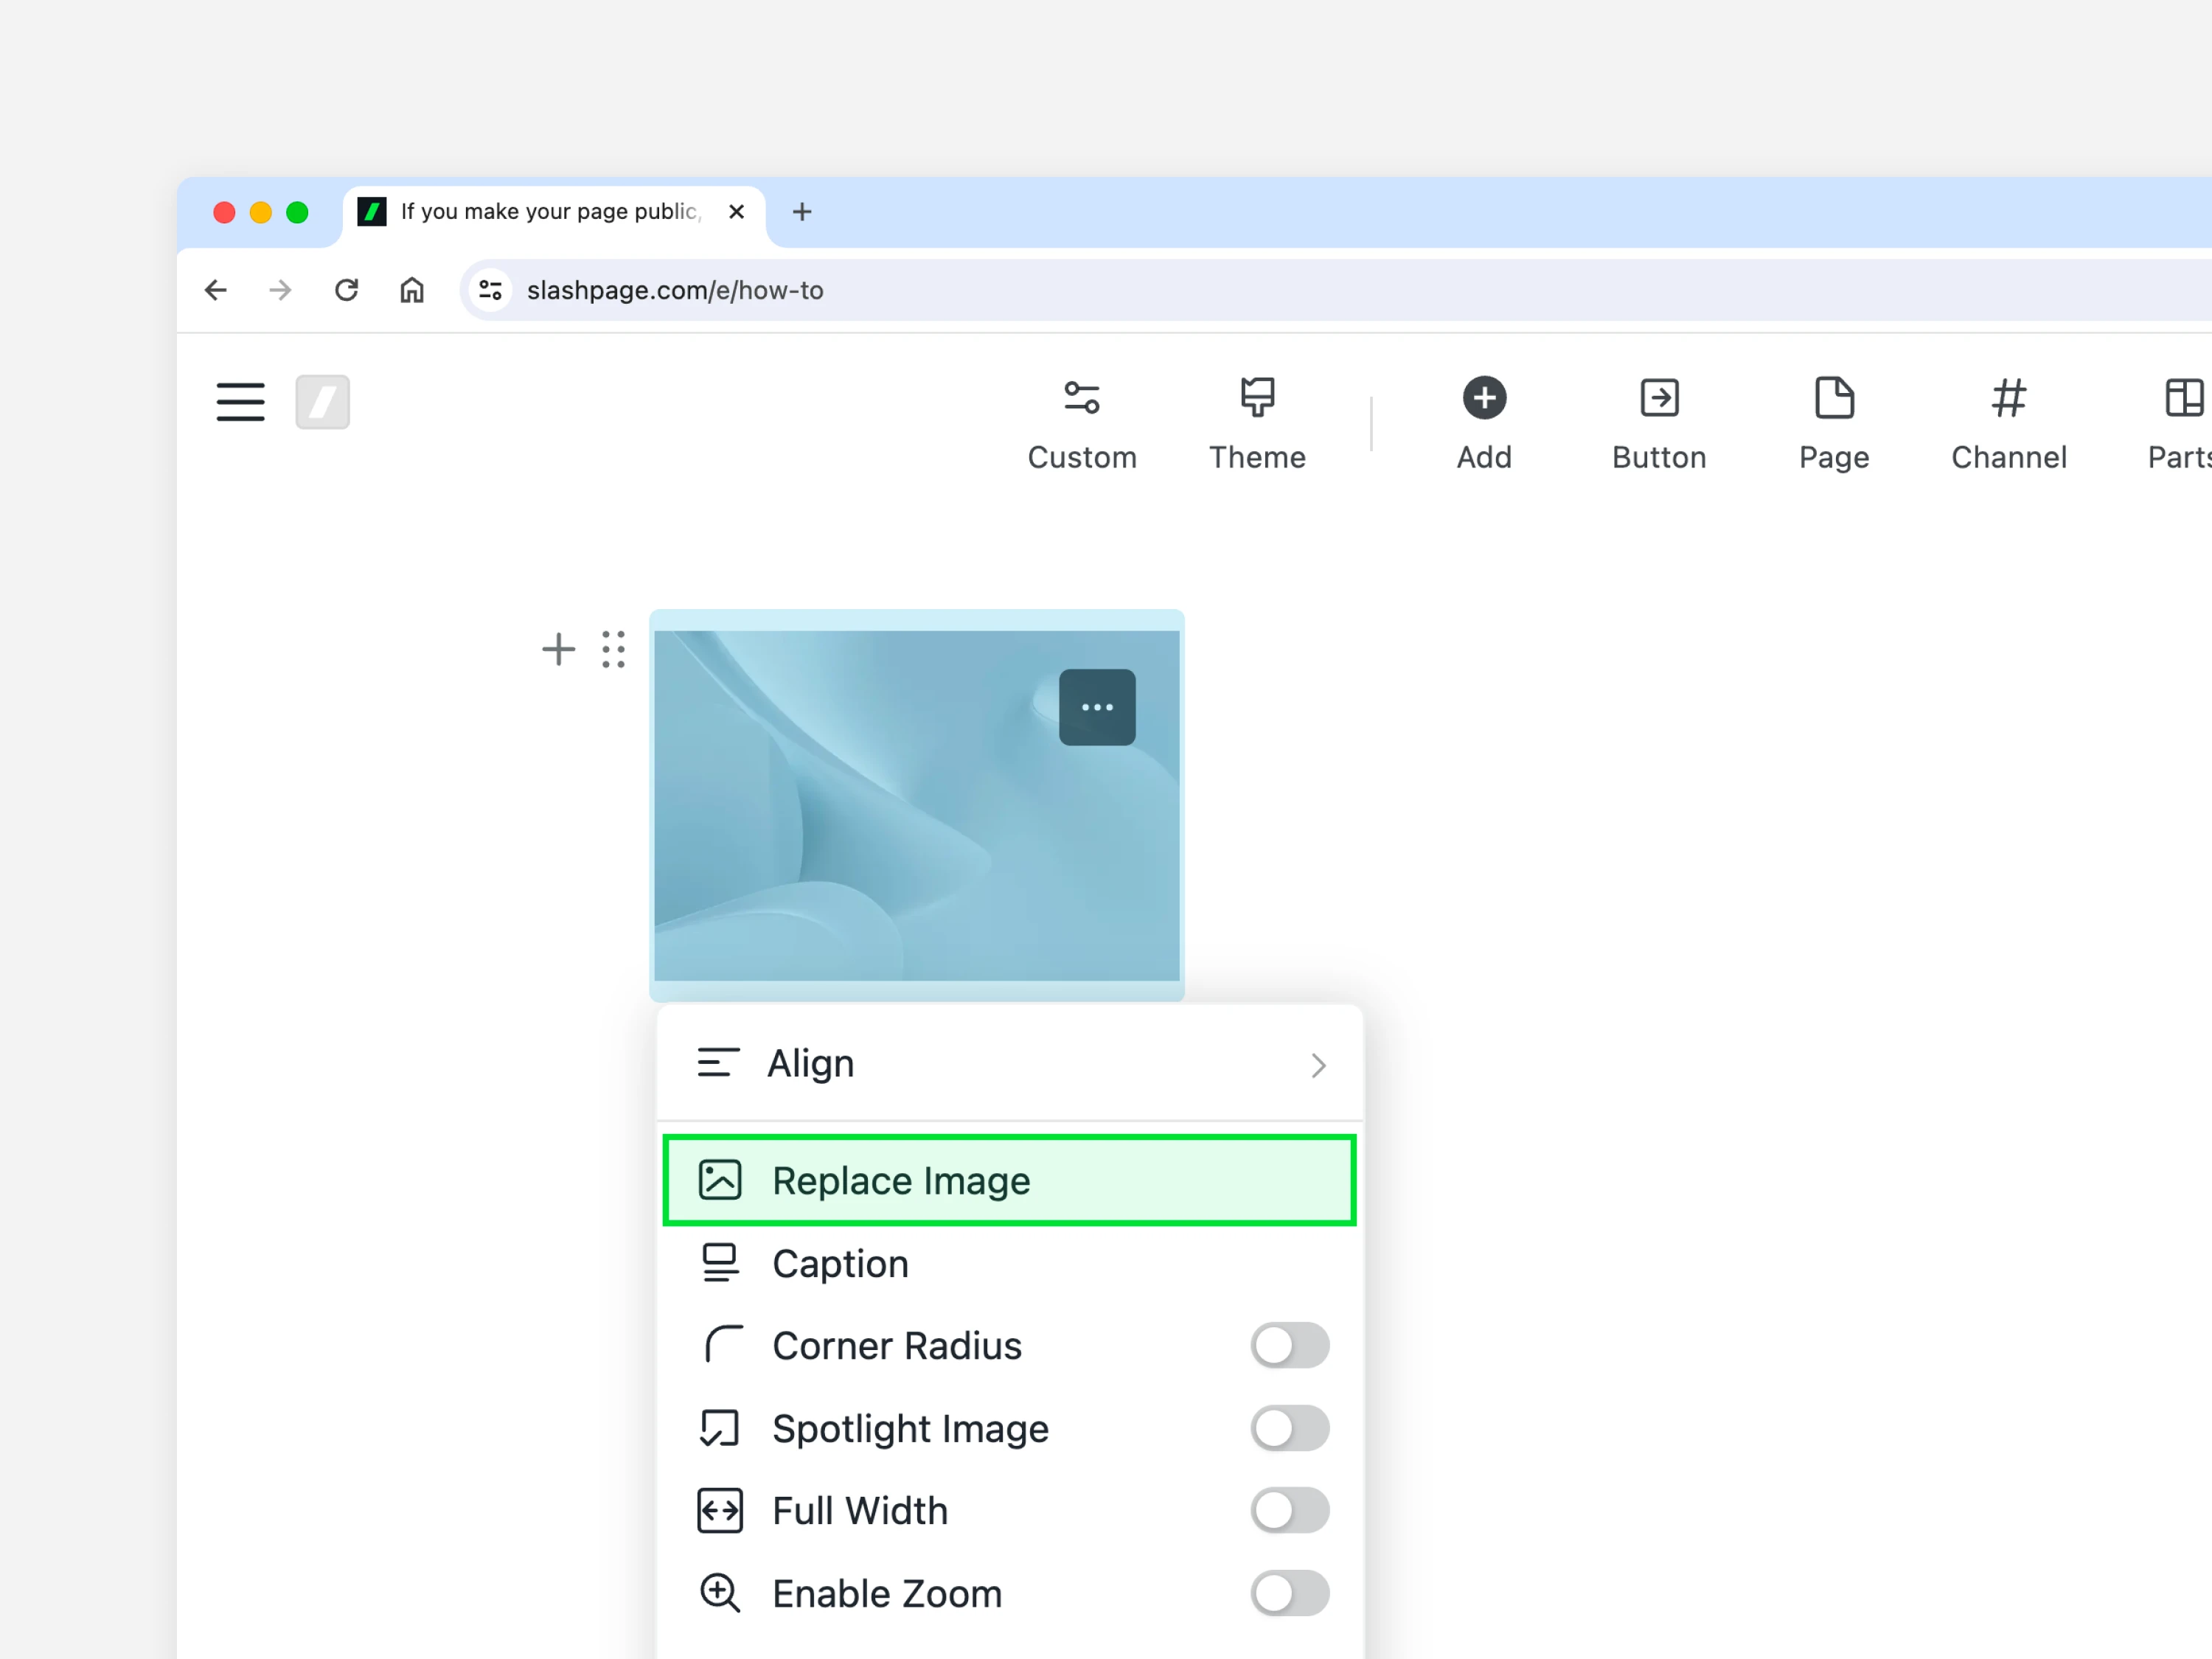View site information icon

(x=490, y=290)
